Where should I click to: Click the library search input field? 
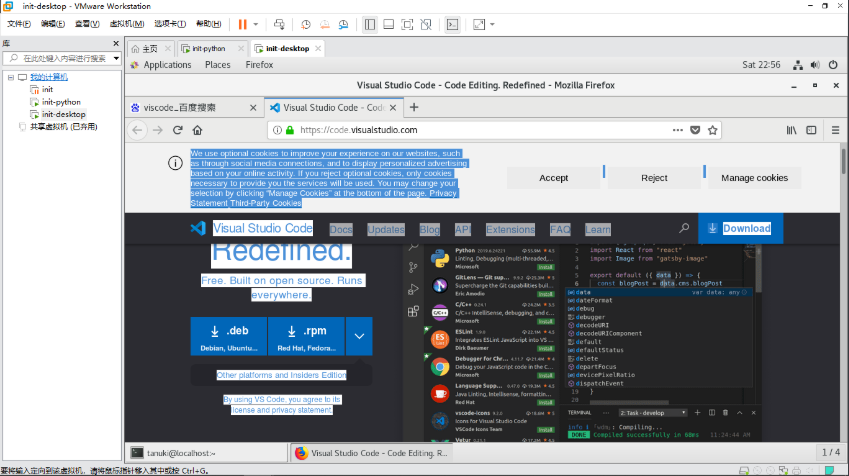click(x=60, y=58)
